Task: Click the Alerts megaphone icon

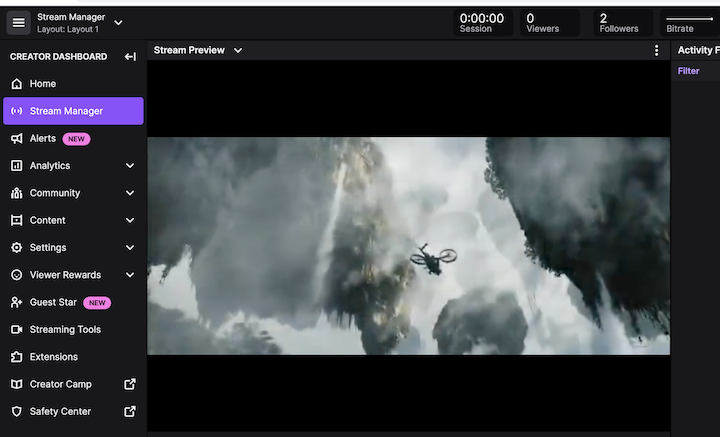Action: click(x=17, y=139)
